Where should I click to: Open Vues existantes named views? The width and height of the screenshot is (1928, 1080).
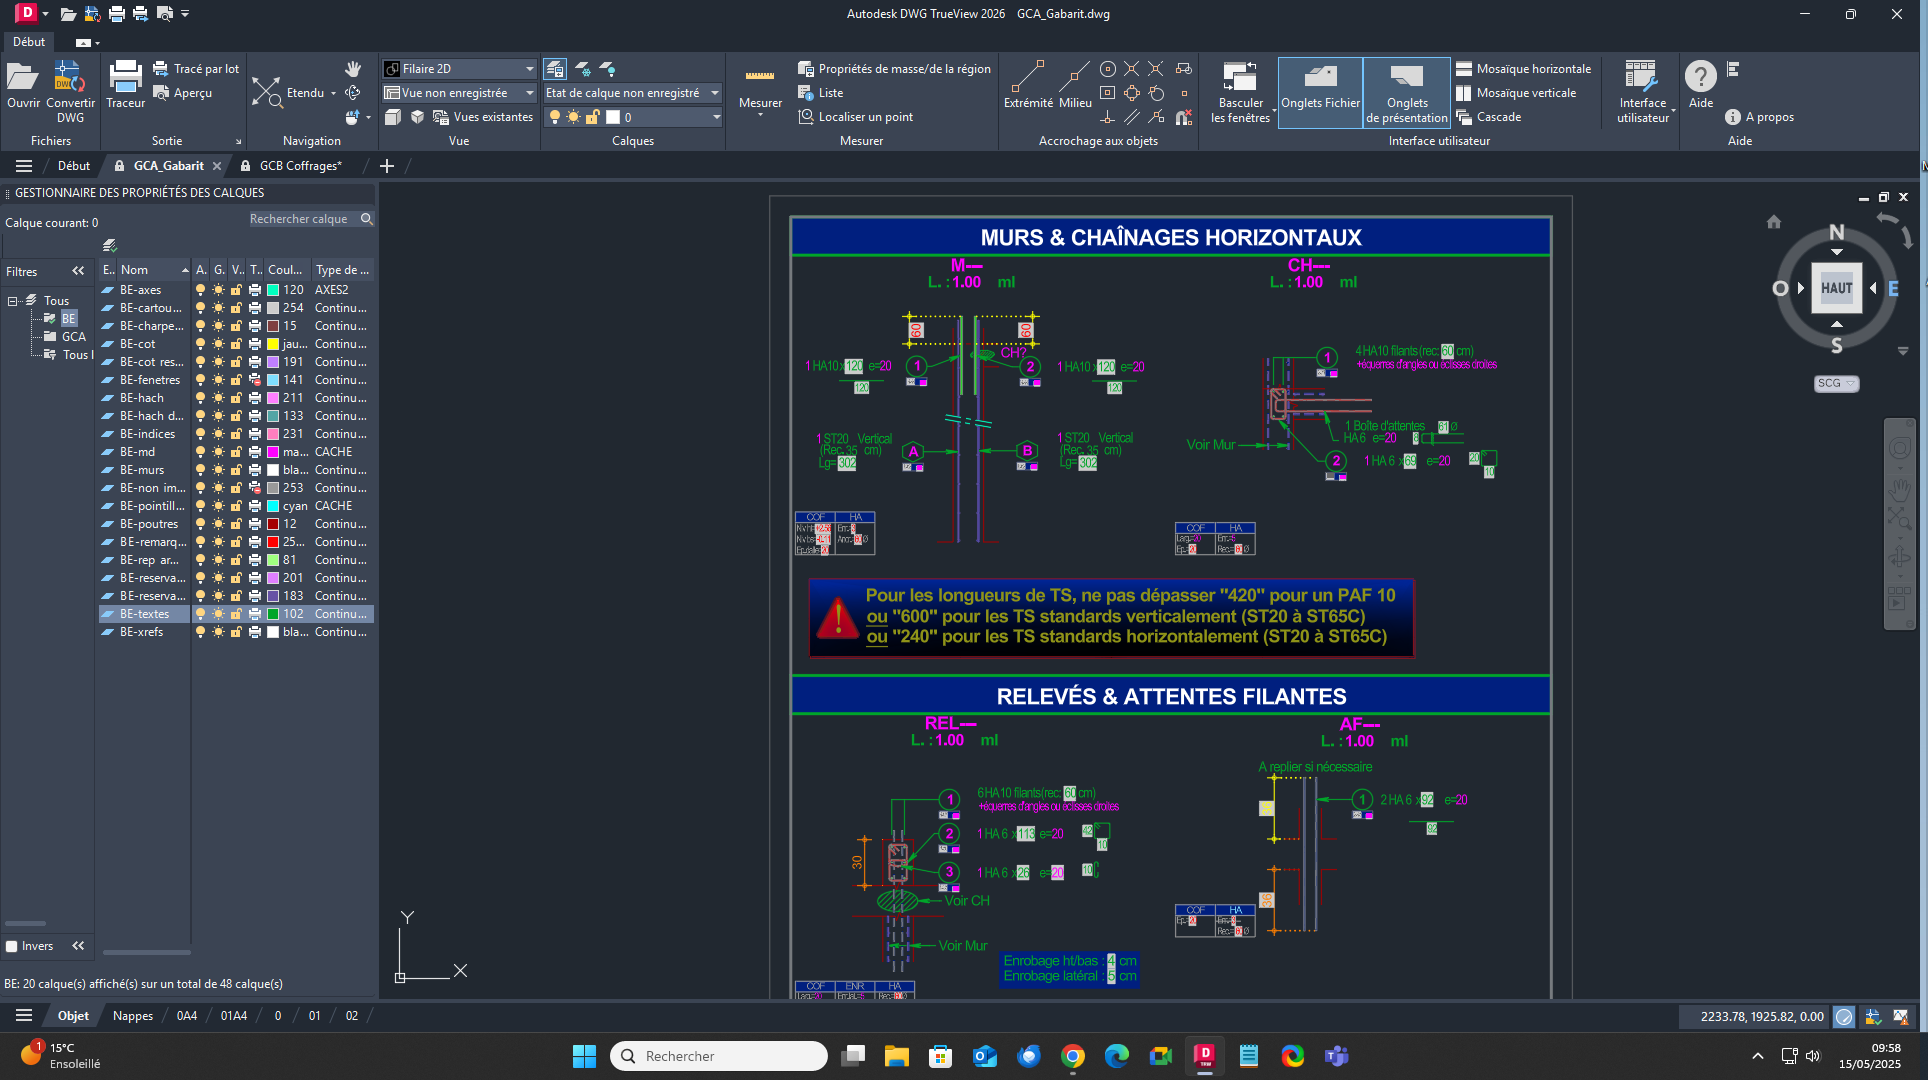482,117
